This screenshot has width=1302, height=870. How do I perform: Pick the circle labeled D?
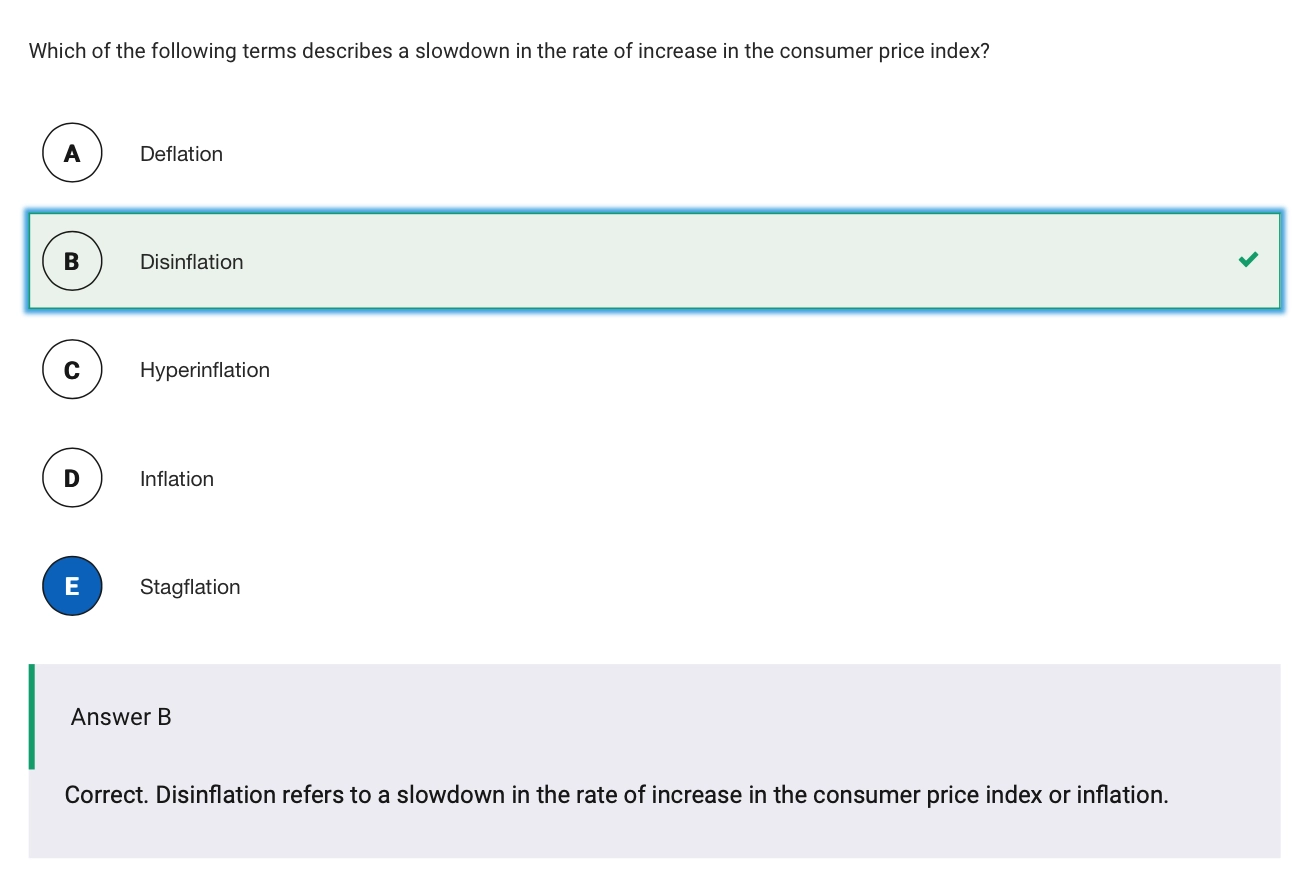(72, 478)
